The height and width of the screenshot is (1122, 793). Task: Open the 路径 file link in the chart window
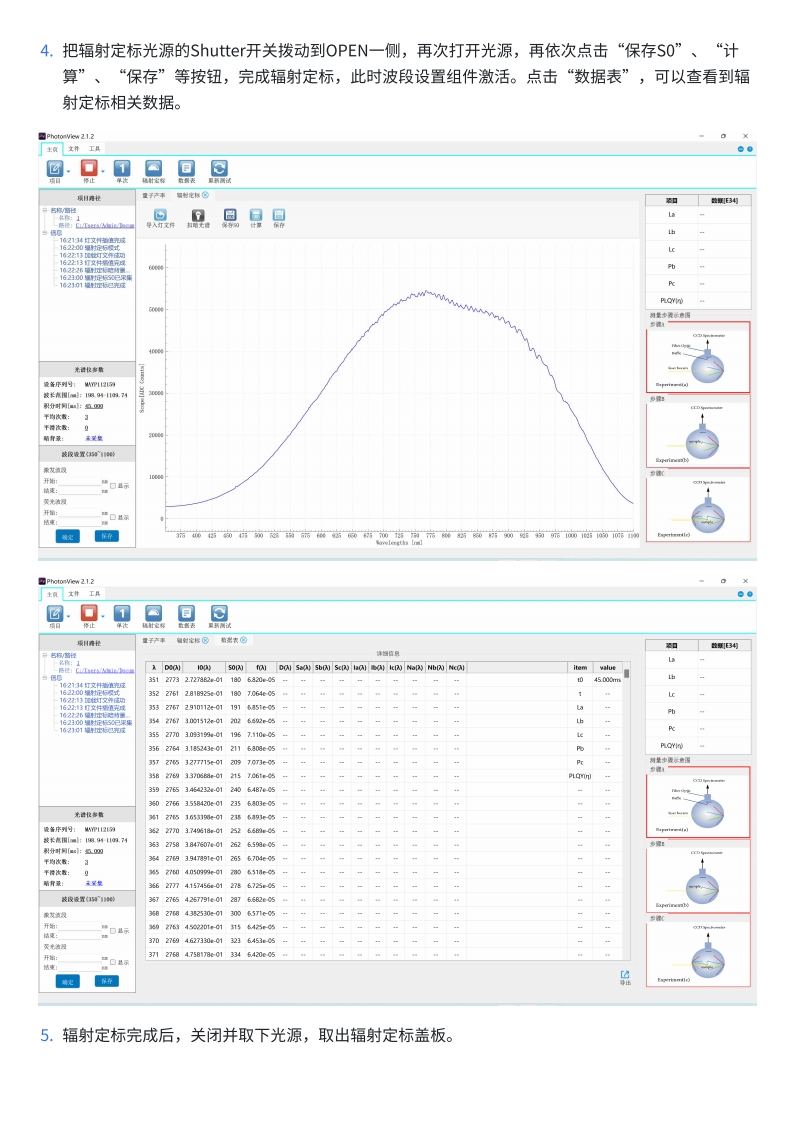click(x=104, y=225)
